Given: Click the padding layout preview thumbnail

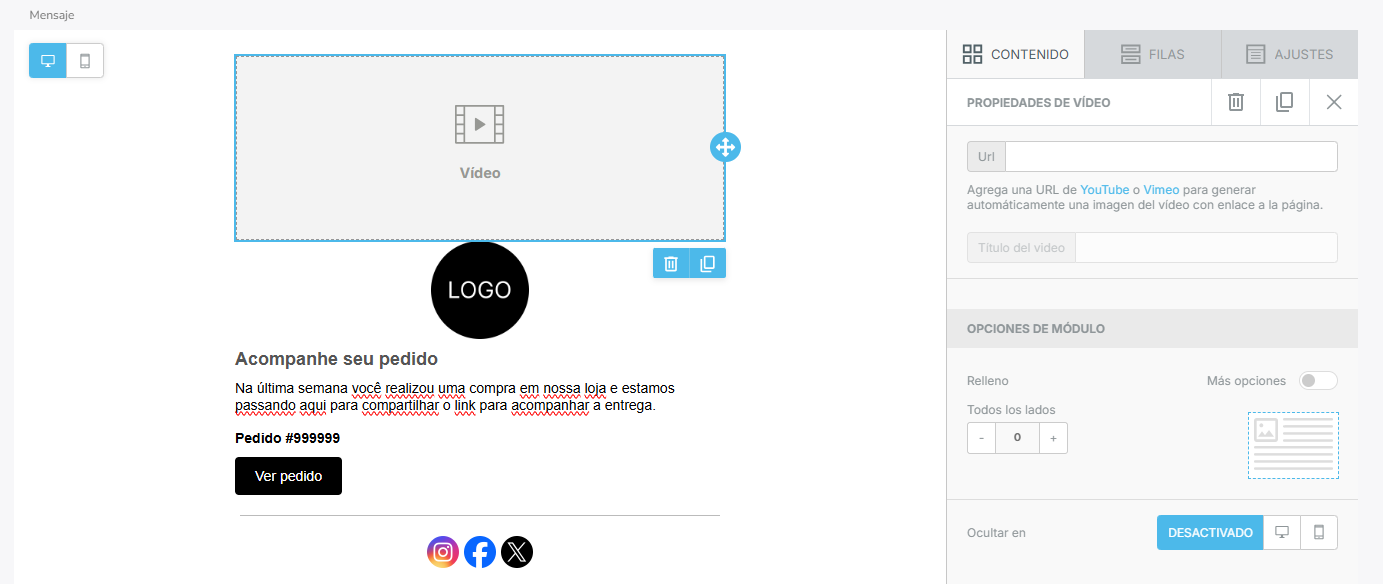Looking at the screenshot, I should [x=1293, y=445].
